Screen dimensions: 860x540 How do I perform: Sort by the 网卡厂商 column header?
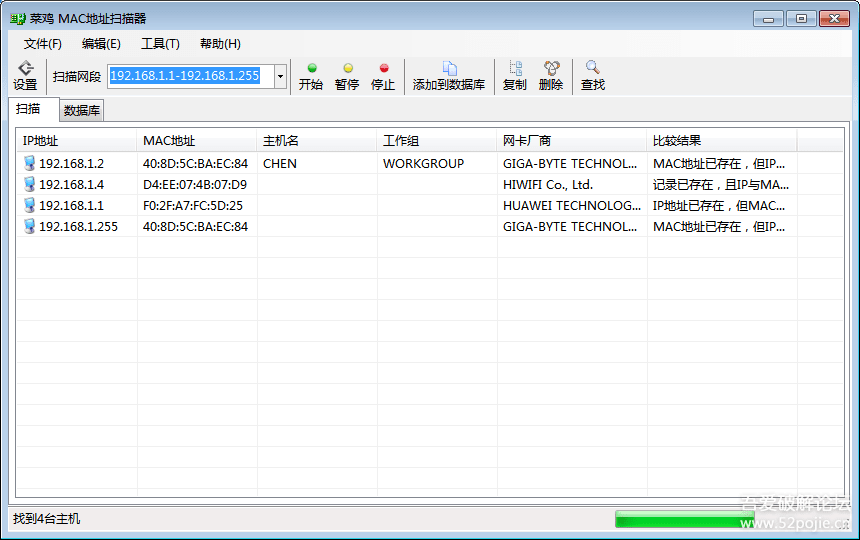coord(572,141)
